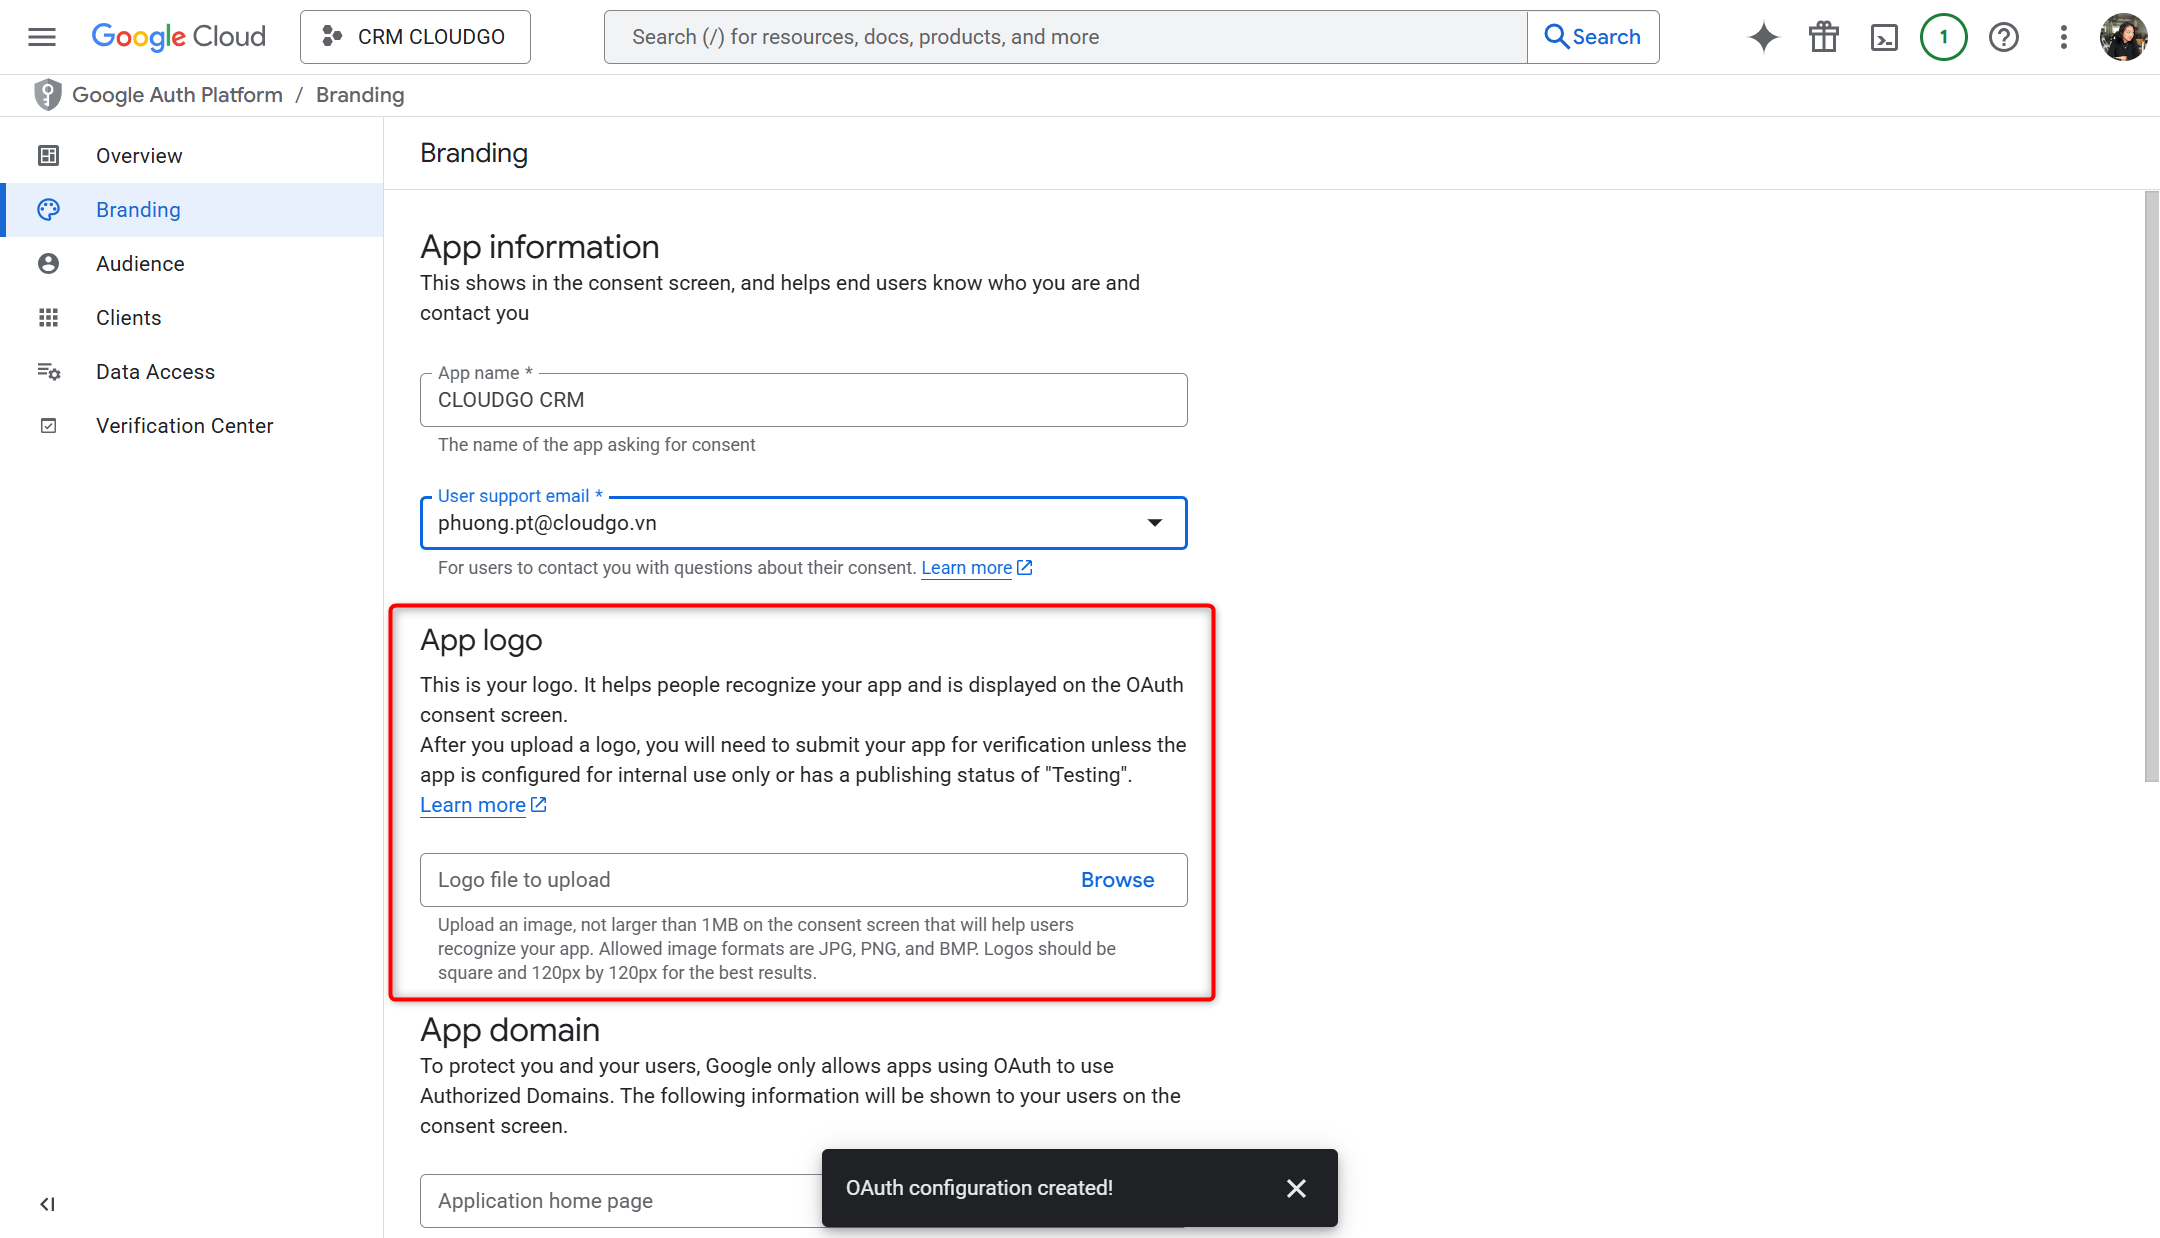Expand the User support email dropdown
The image size is (2160, 1238).
[x=1155, y=522]
